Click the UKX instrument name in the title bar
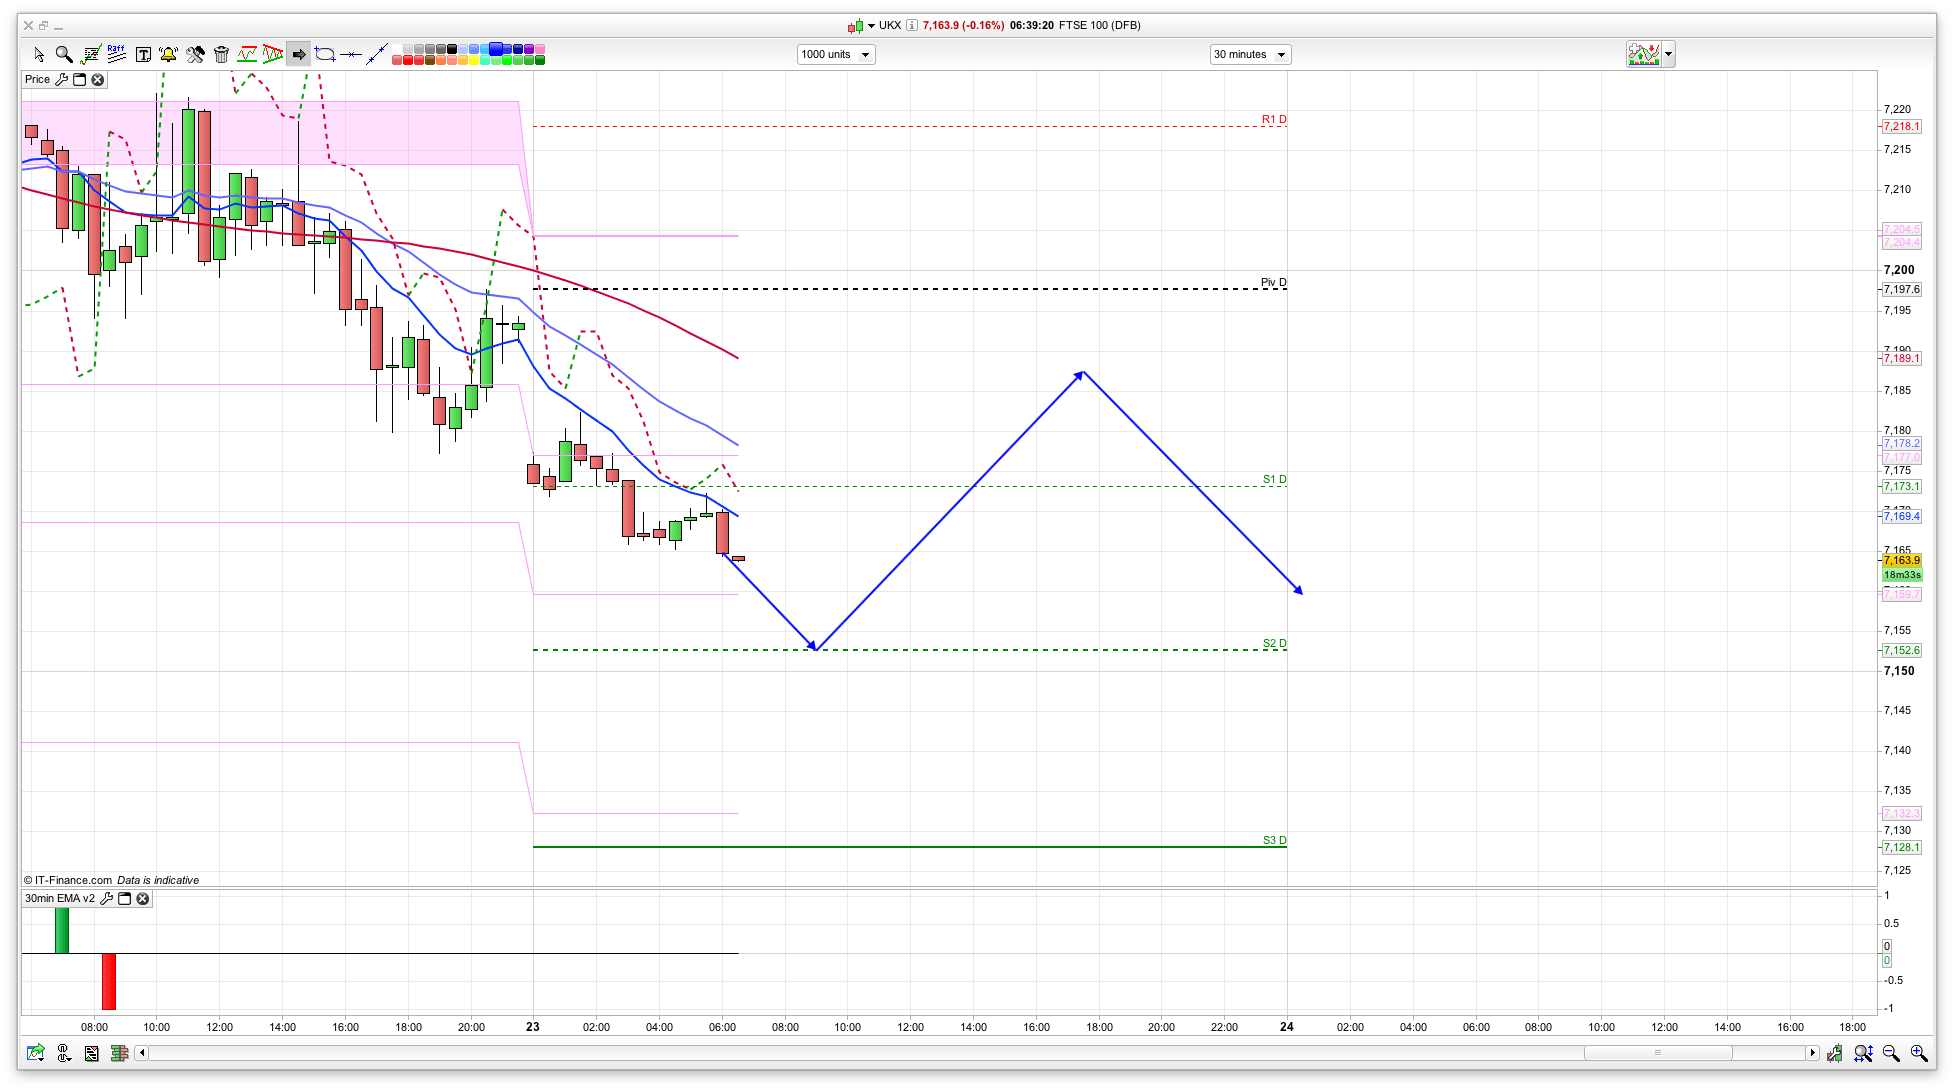This screenshot has width=1954, height=1091. [x=889, y=25]
